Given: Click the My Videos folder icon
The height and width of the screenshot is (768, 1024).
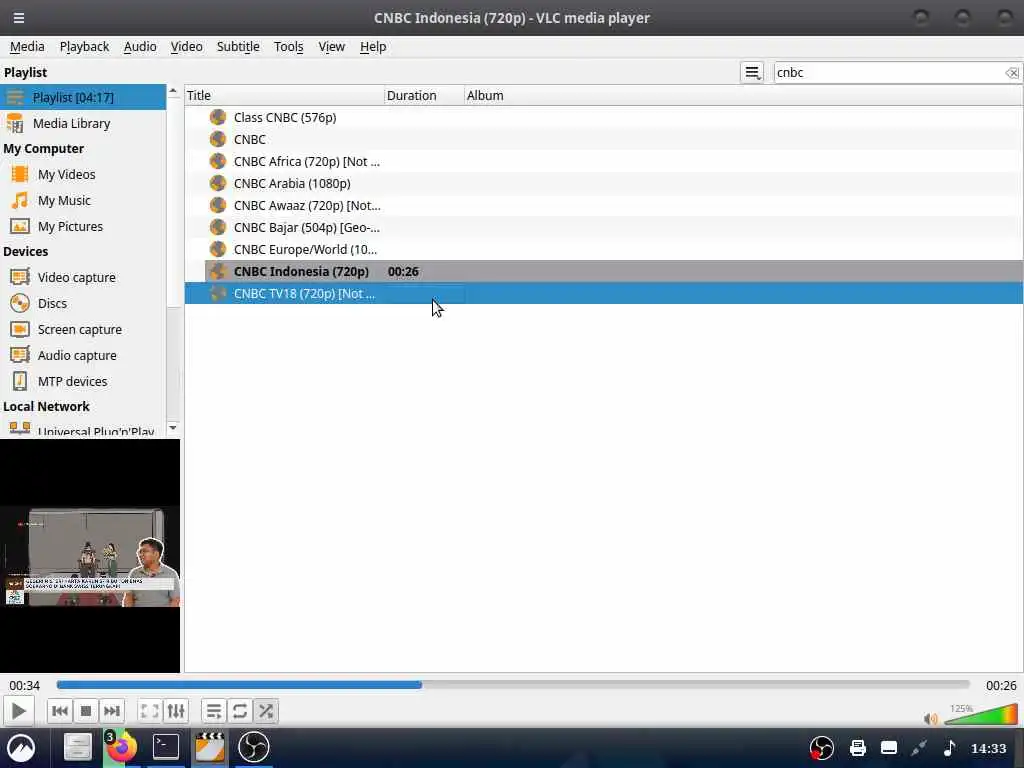Looking at the screenshot, I should [20, 174].
